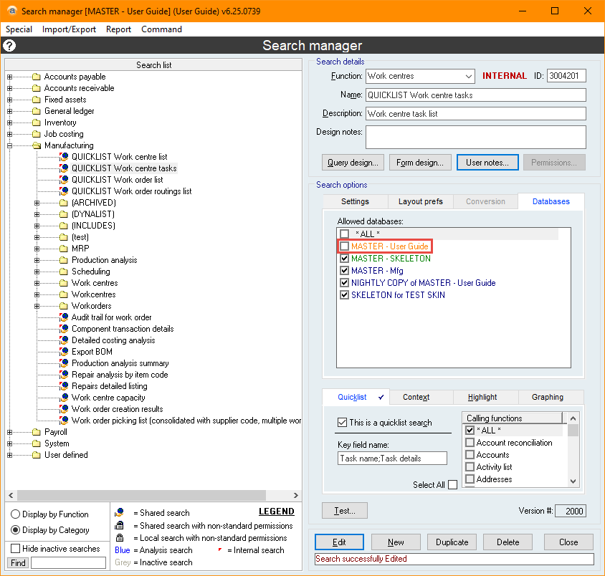This screenshot has width=605, height=576.
Task: Click the Production analysis summary search icon
Action: click(64, 363)
